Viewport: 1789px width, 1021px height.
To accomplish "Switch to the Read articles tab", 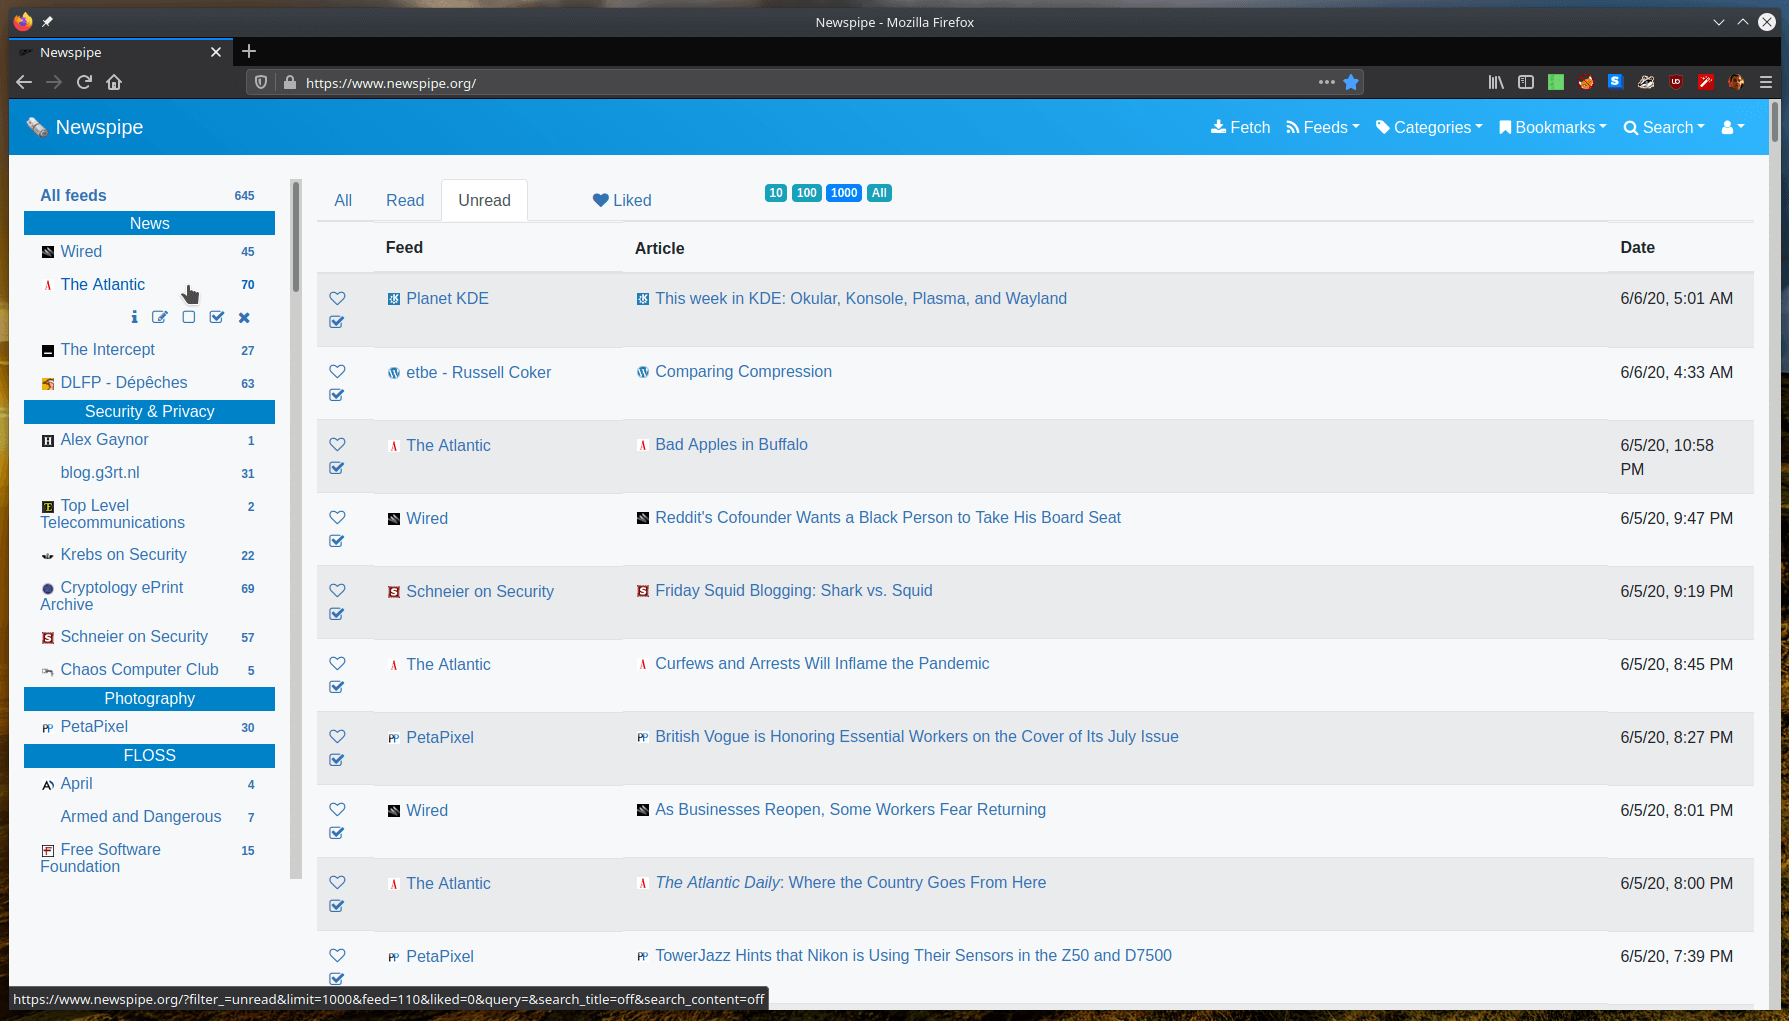I will (x=405, y=200).
